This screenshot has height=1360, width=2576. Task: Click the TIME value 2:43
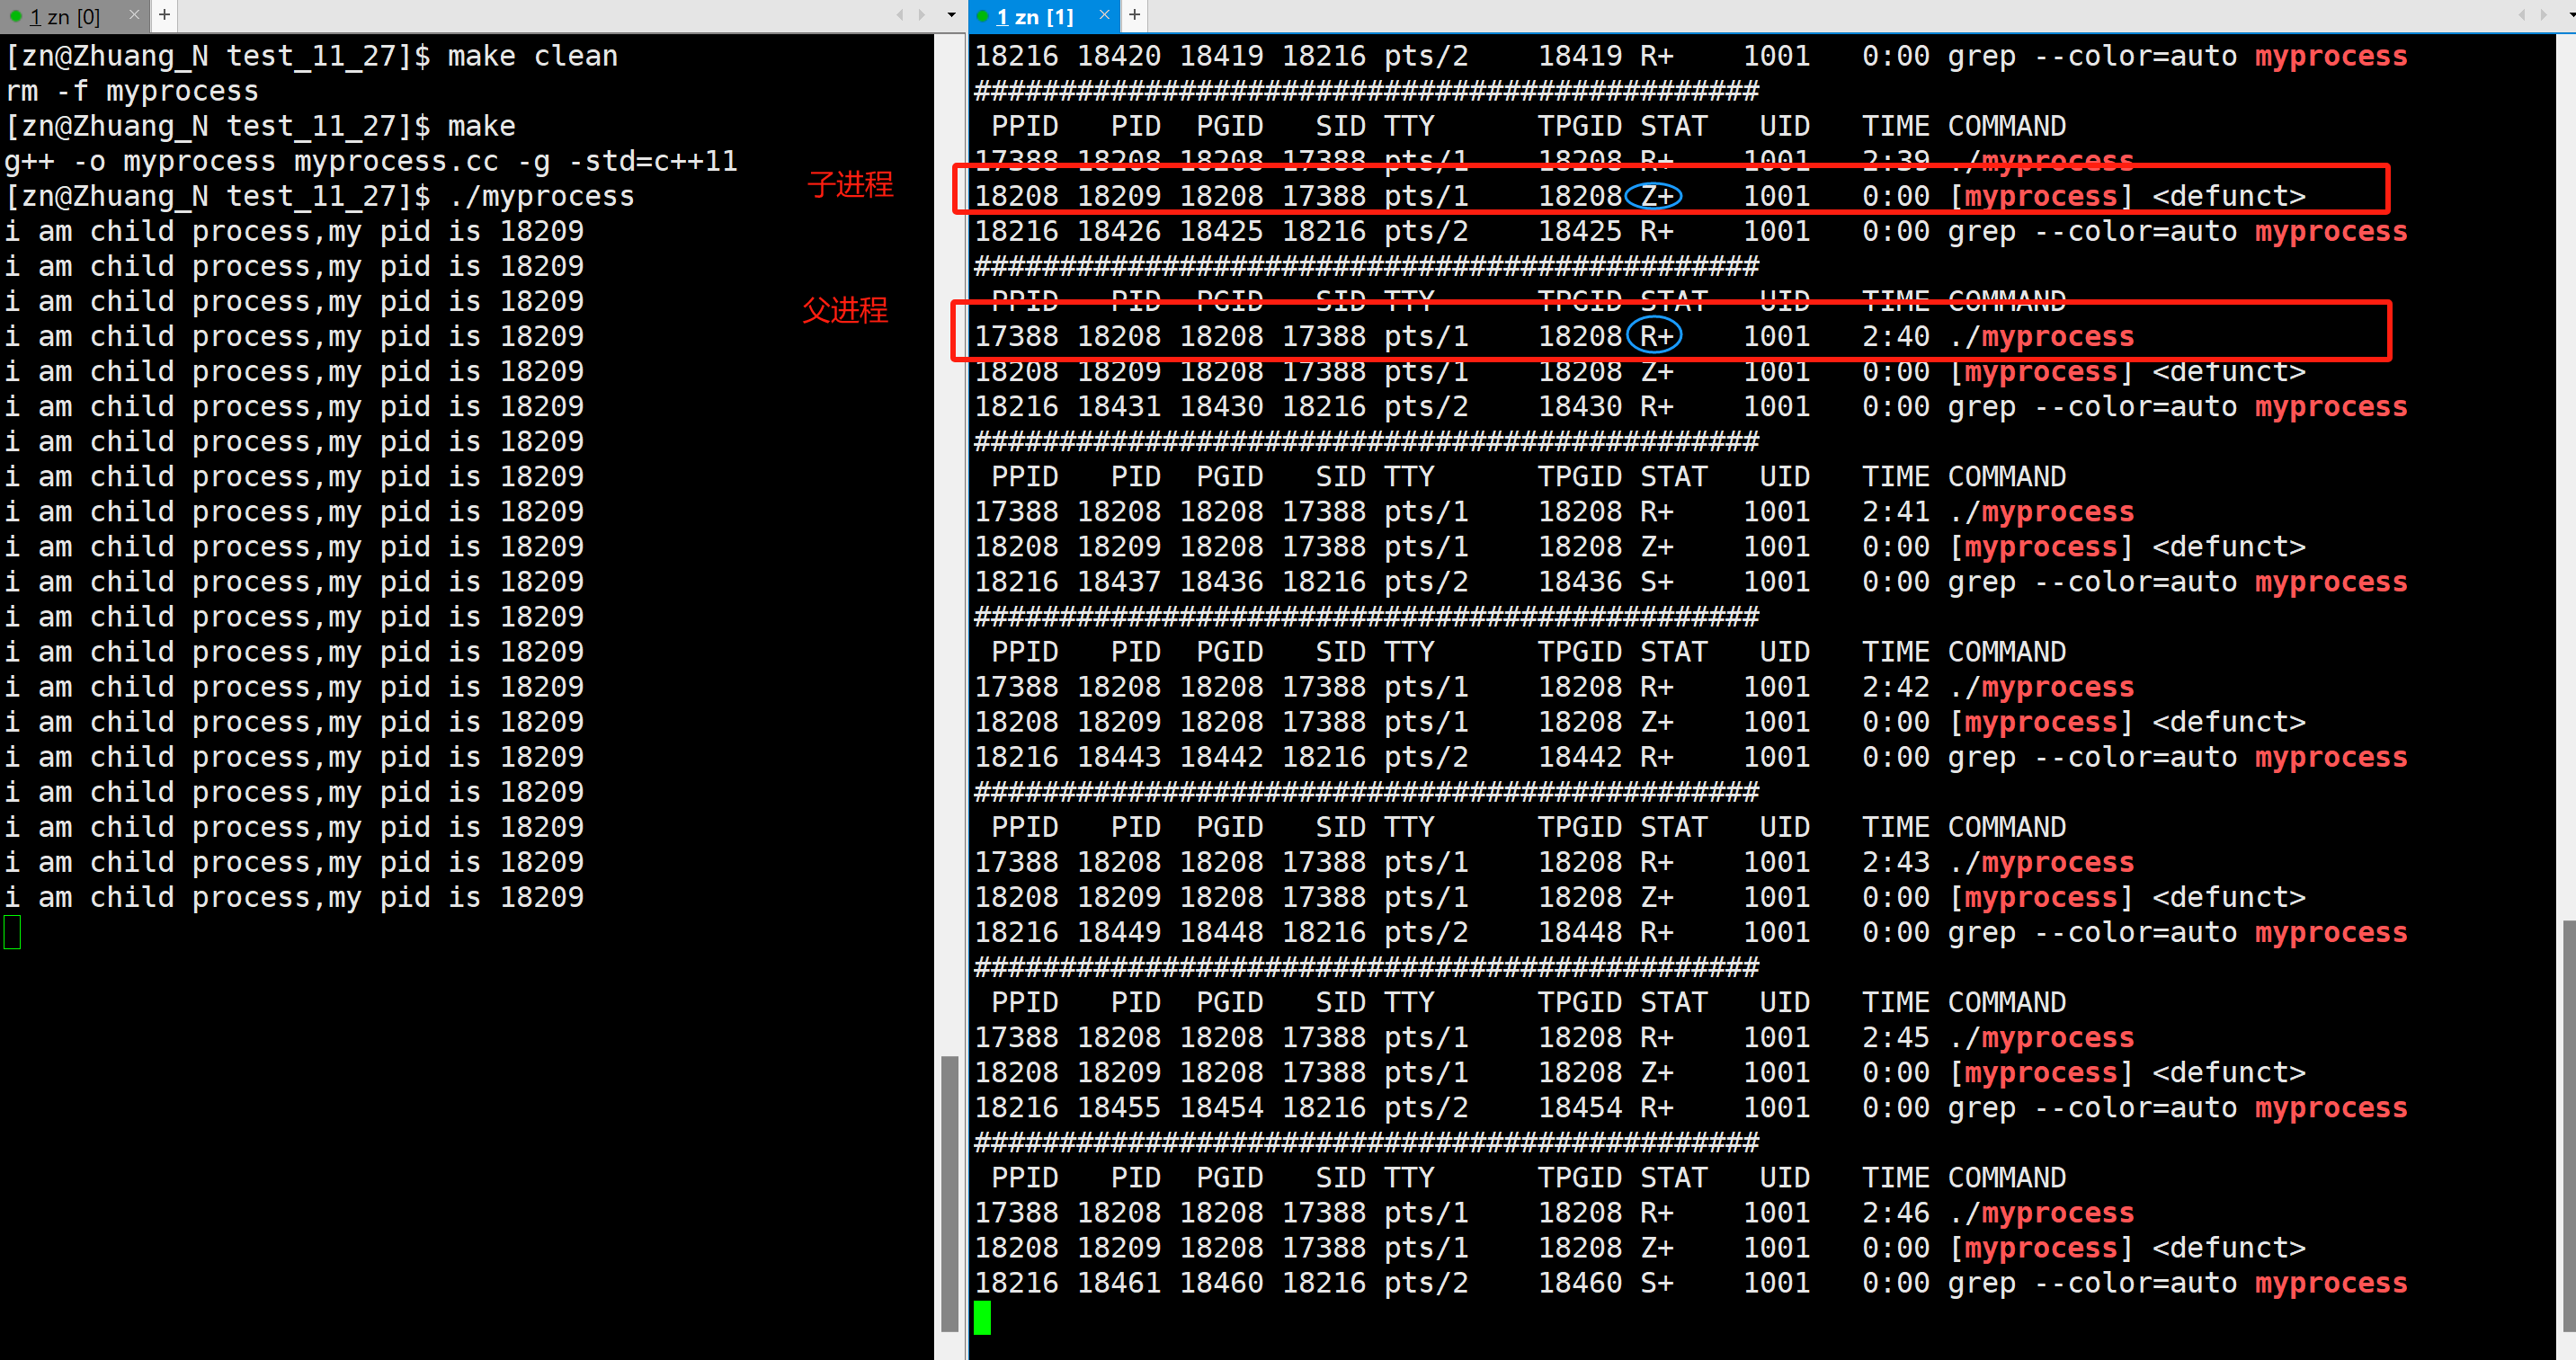1896,862
